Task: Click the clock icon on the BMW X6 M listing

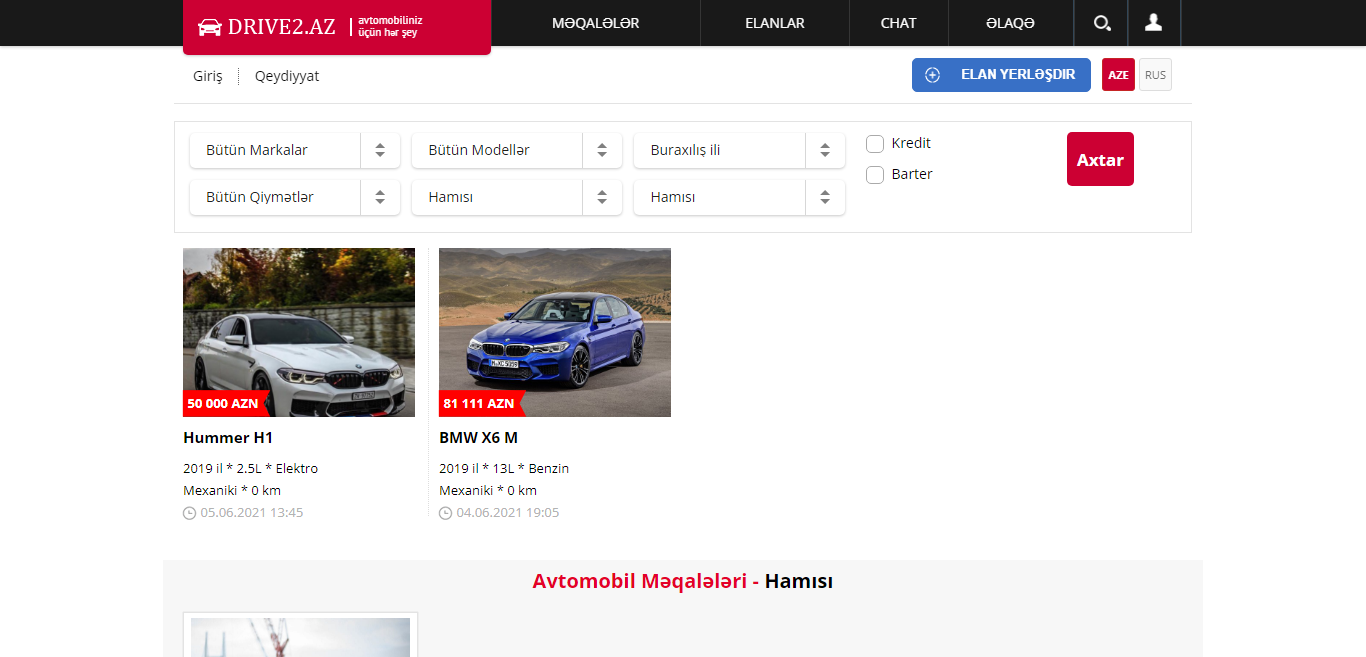Action: [x=445, y=512]
